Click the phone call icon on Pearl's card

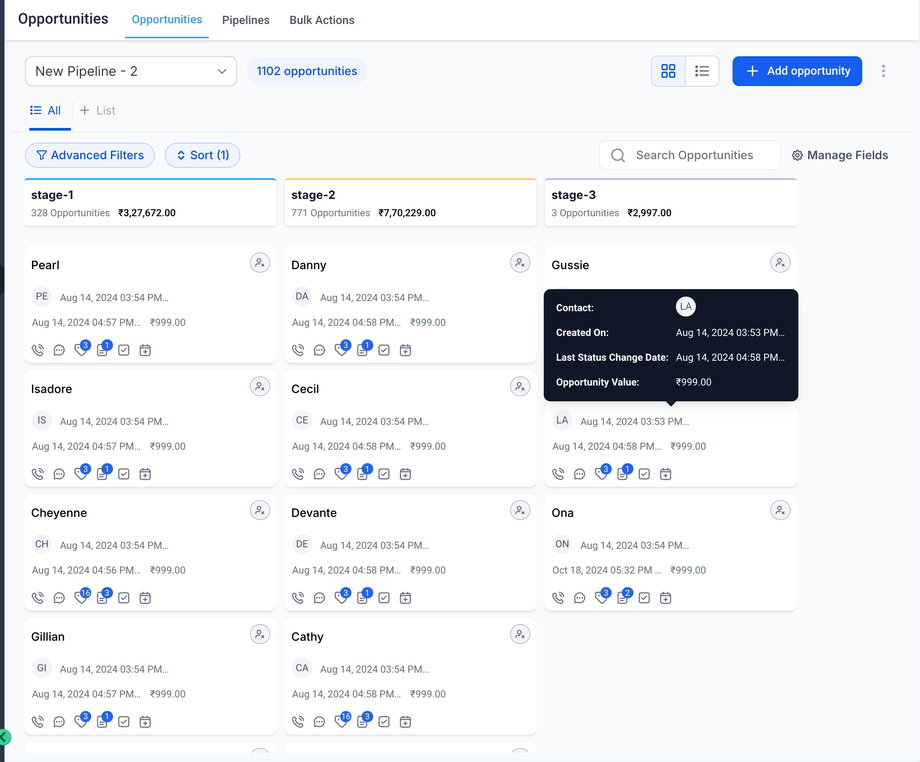click(x=38, y=350)
